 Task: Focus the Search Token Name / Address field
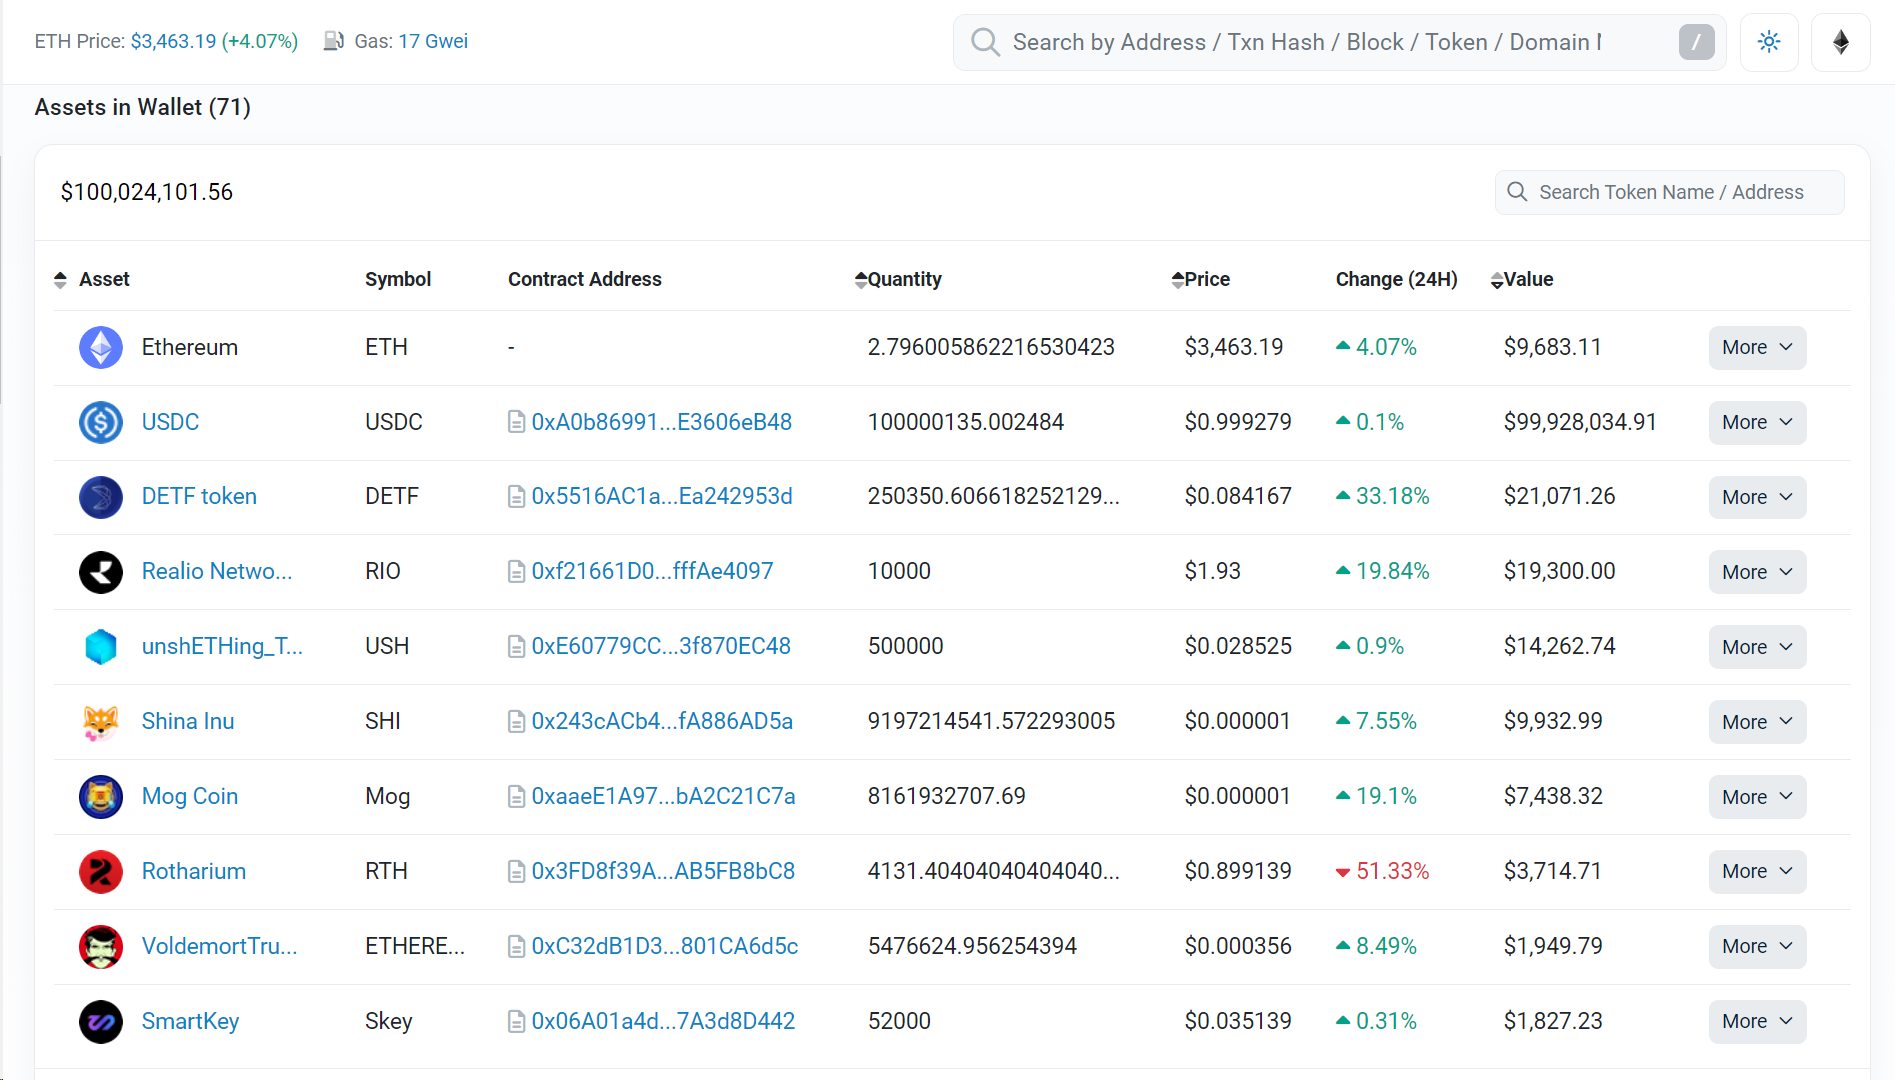(1669, 192)
